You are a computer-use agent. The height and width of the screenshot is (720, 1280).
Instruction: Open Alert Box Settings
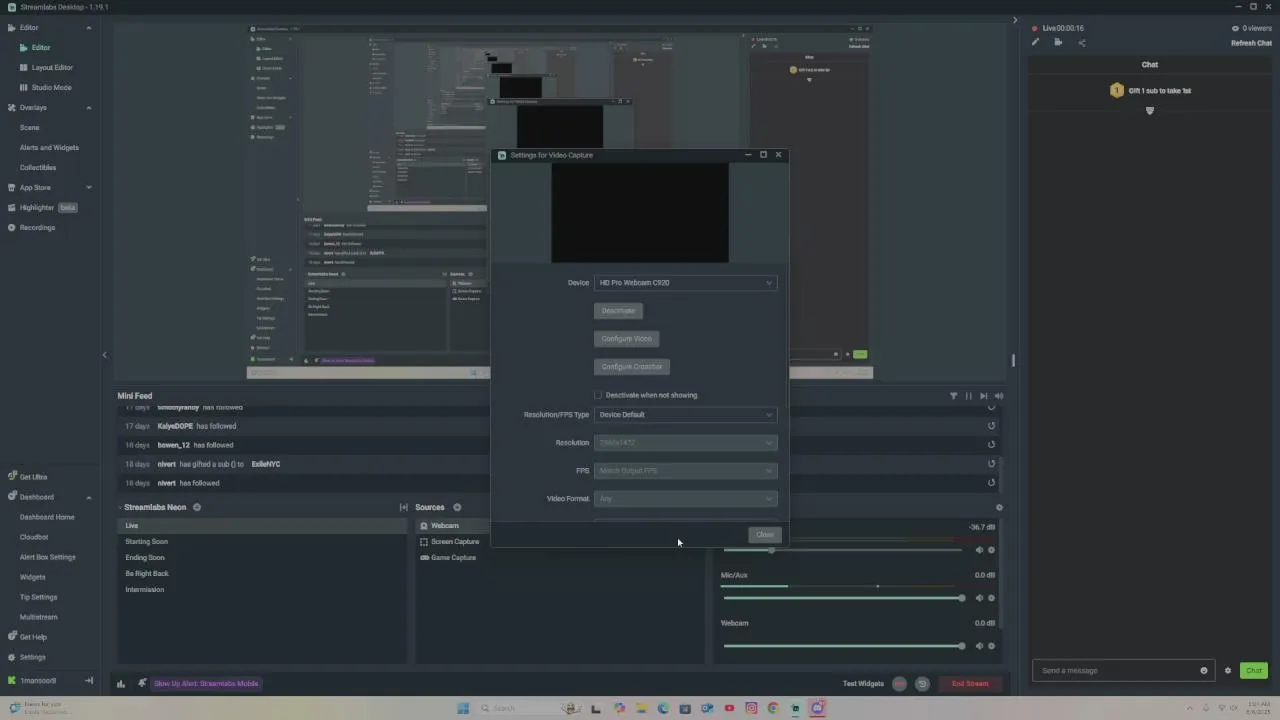[48, 557]
